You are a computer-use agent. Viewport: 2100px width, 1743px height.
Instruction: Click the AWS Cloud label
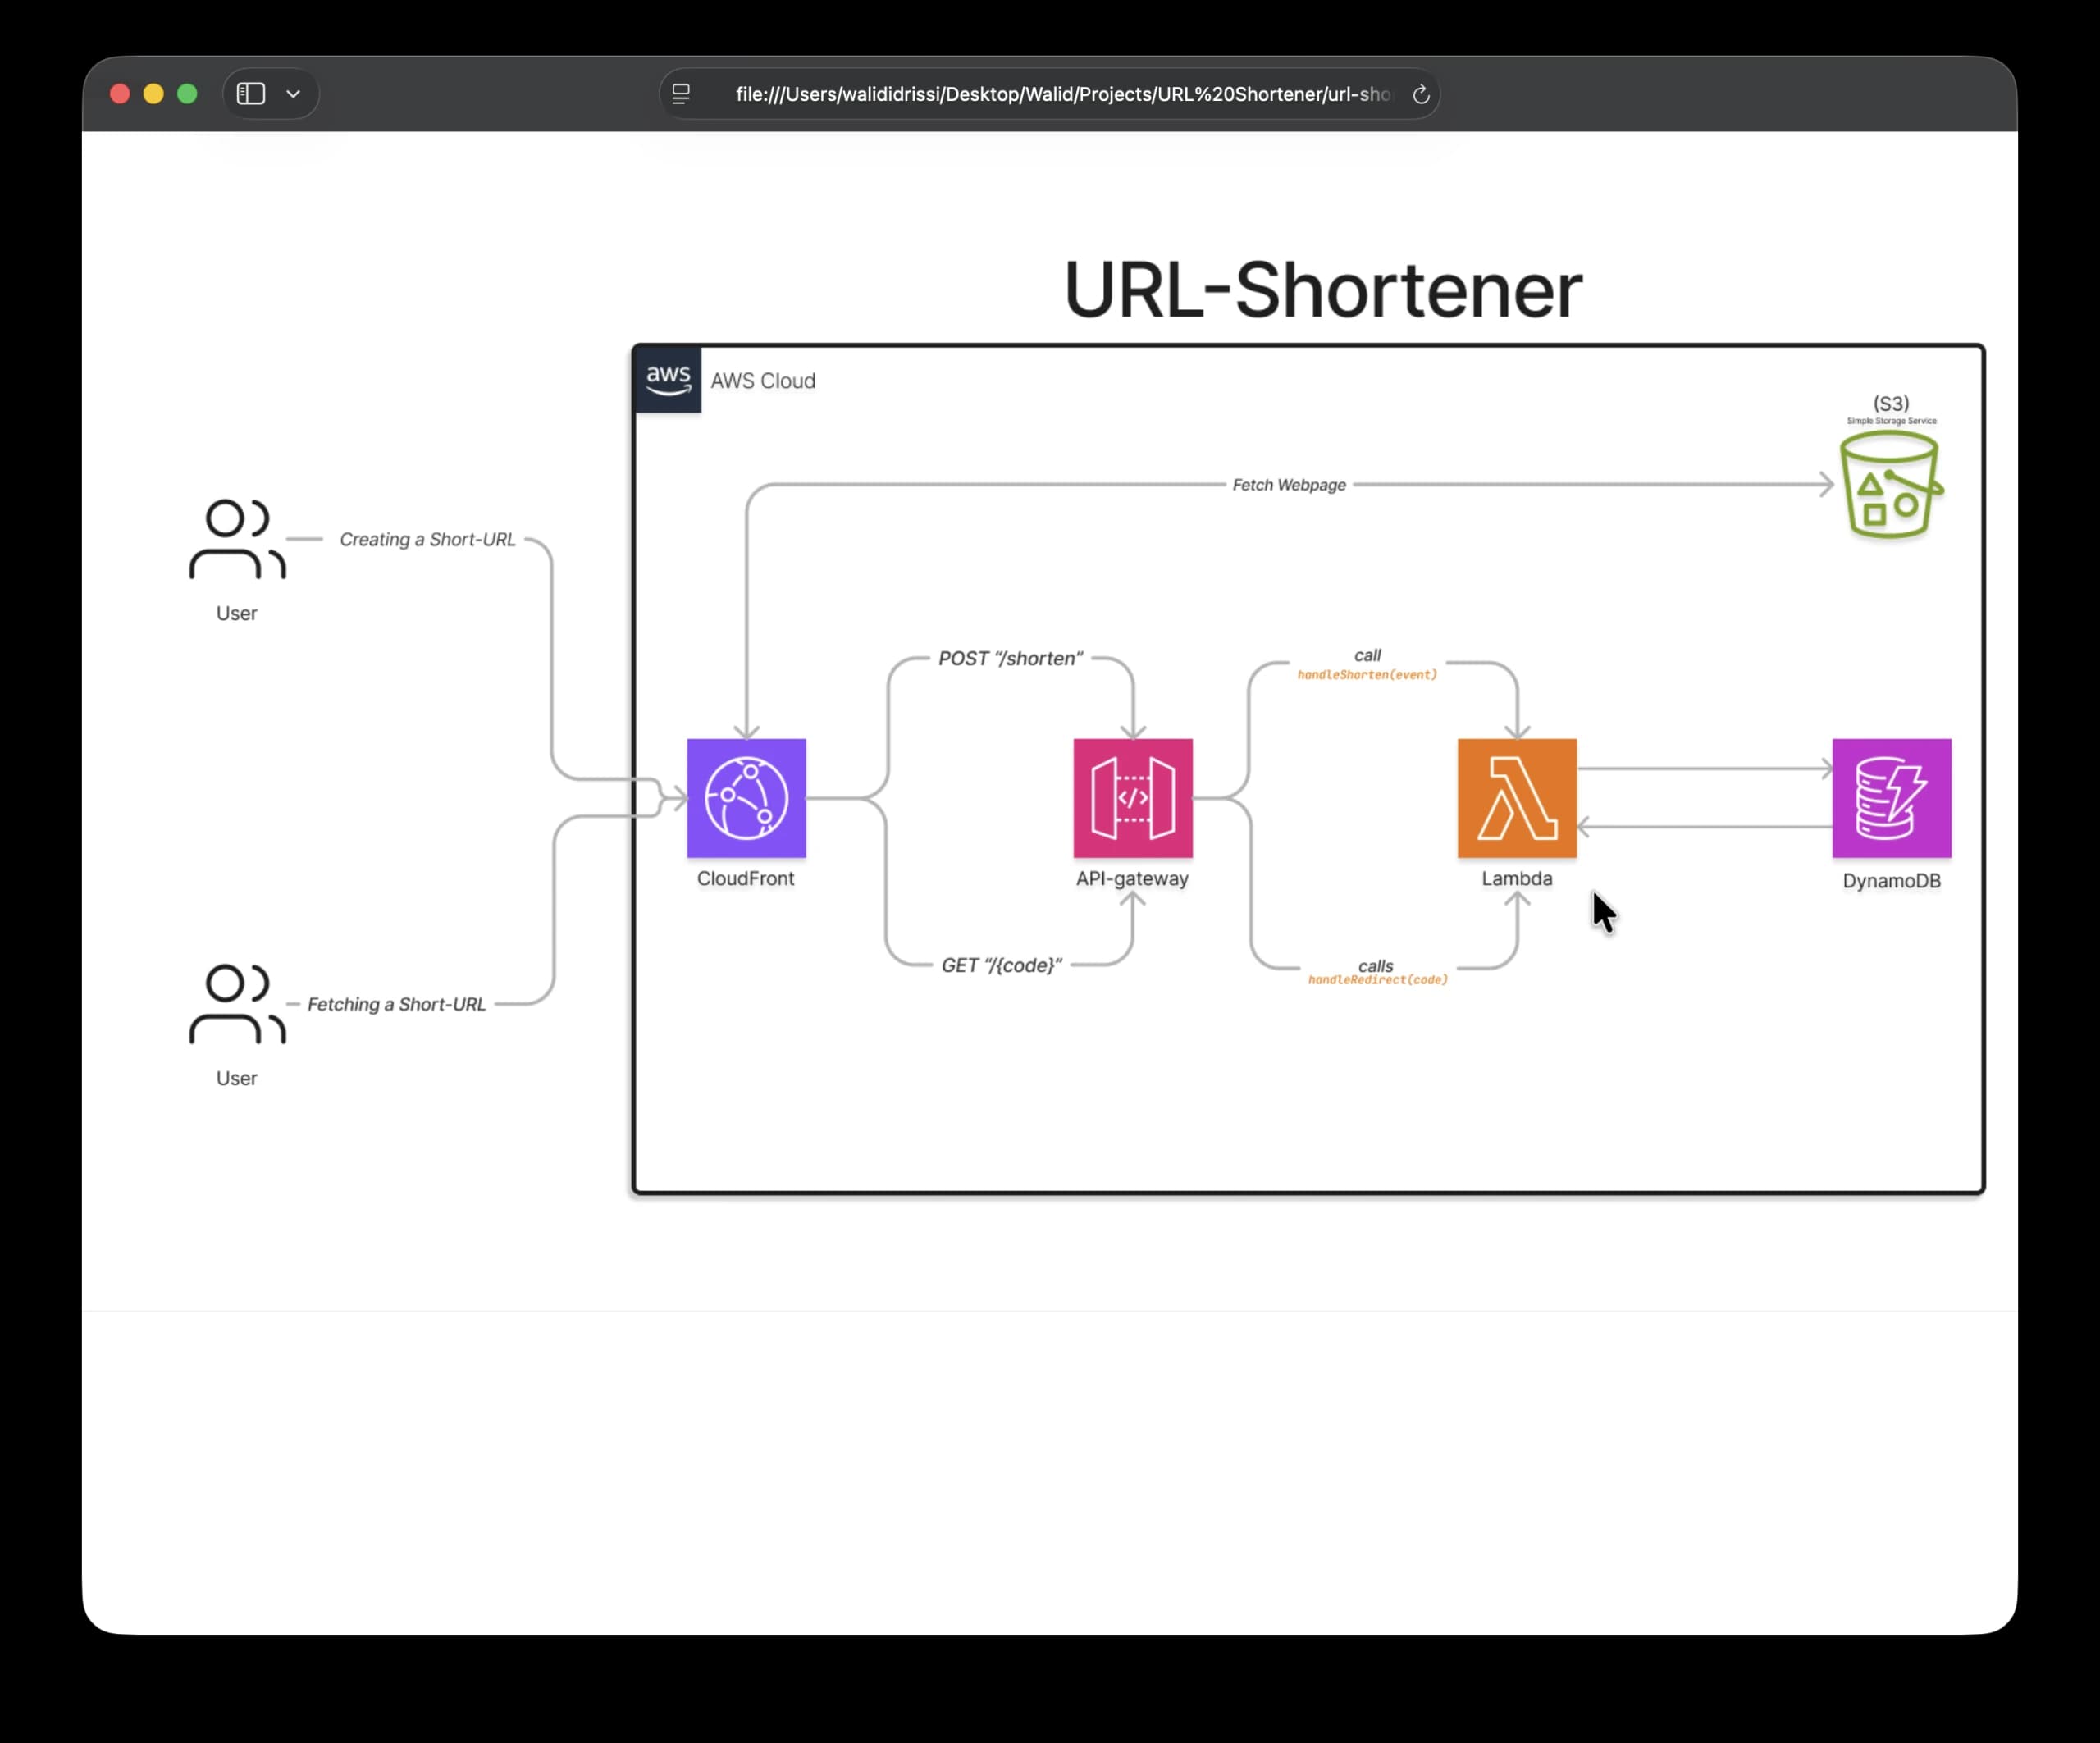(763, 381)
